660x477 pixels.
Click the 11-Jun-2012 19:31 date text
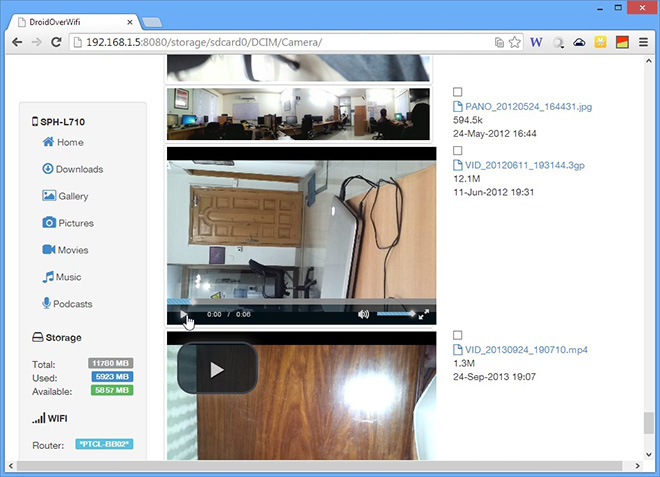pos(493,192)
